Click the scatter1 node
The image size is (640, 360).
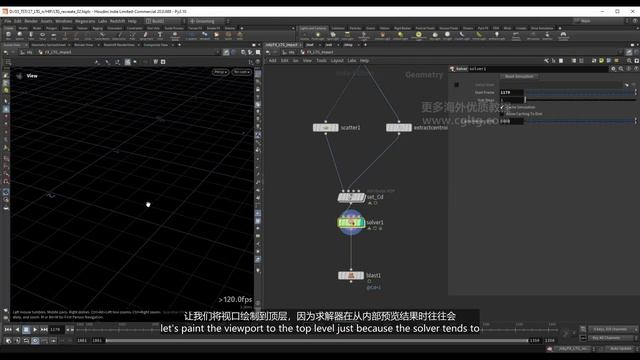pos(326,128)
